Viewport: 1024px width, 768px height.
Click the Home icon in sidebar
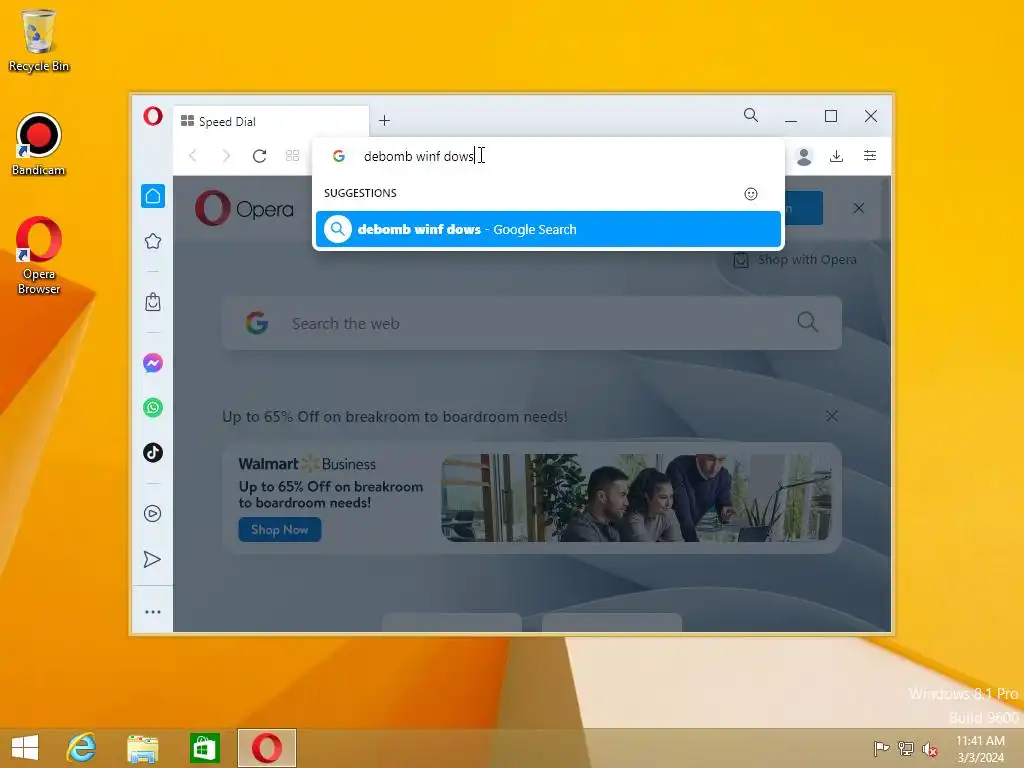tap(153, 196)
